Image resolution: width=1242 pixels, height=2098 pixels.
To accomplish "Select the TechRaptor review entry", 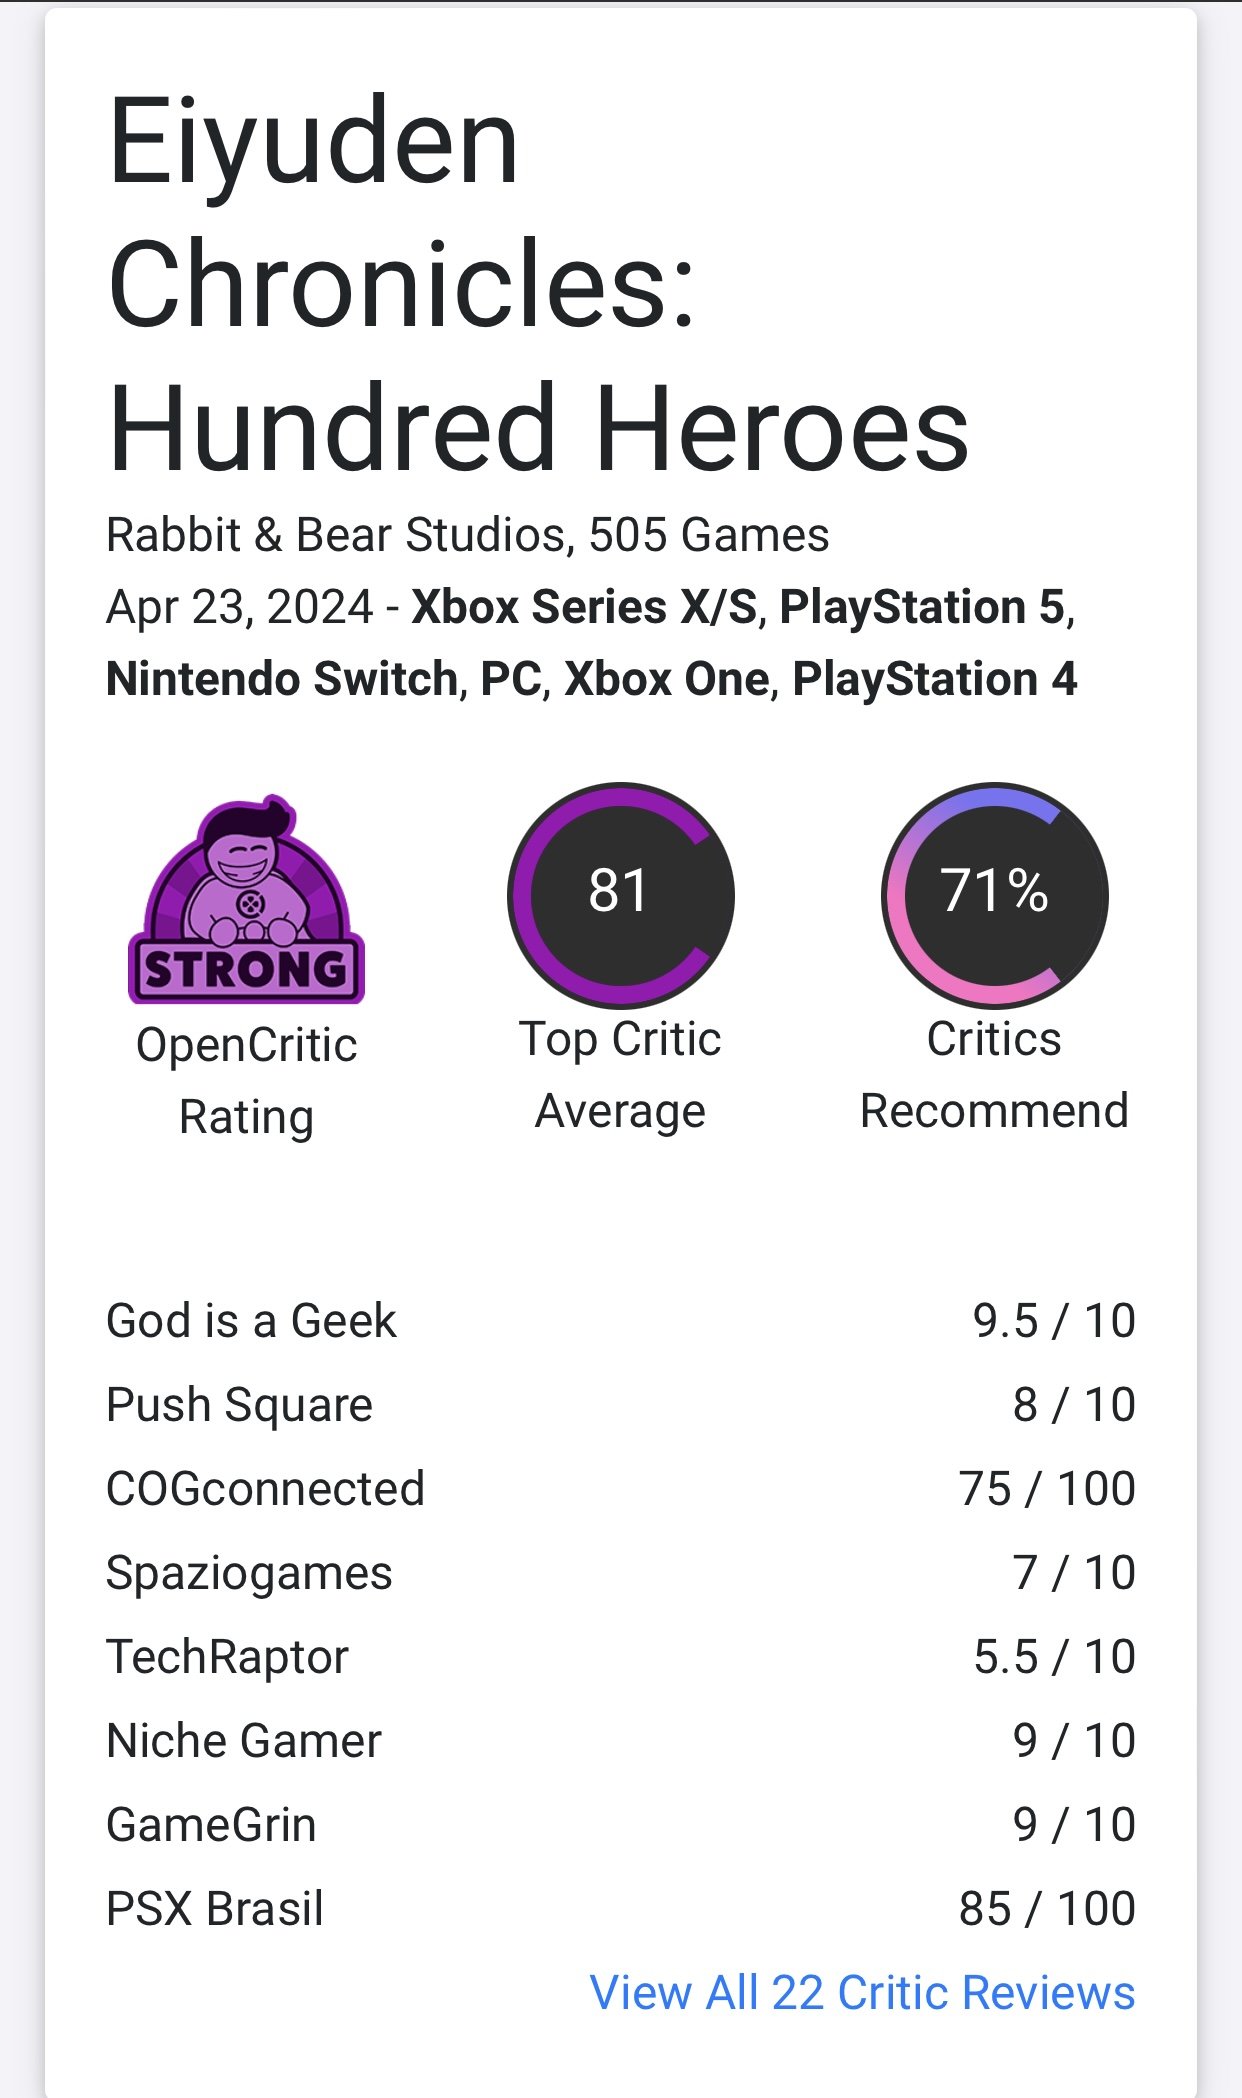I will 227,1656.
